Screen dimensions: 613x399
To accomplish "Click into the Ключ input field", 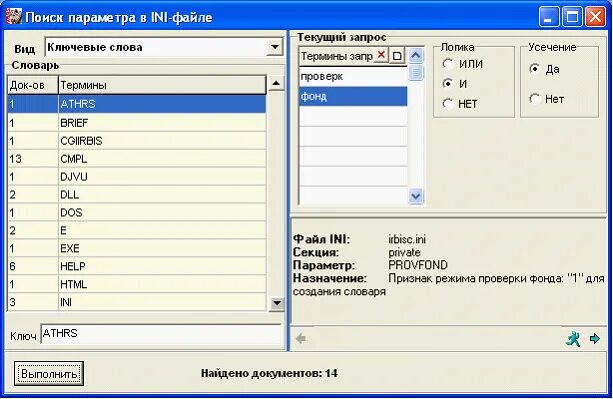I will (x=161, y=334).
